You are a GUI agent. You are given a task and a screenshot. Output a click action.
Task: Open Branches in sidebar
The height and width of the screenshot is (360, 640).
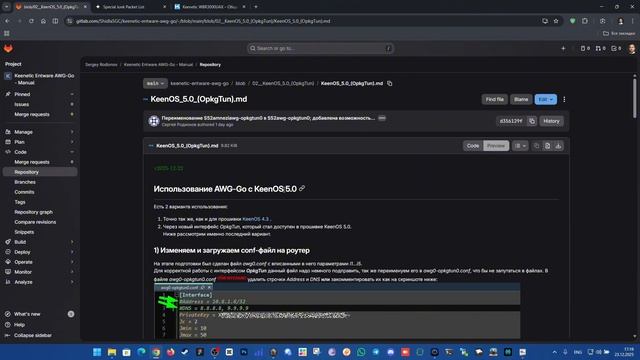pyautogui.click(x=40, y=182)
